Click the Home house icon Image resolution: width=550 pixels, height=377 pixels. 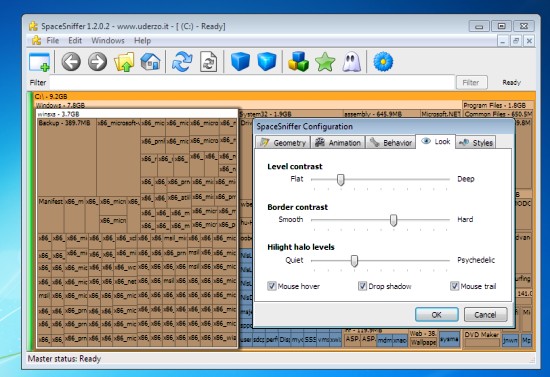[x=150, y=62]
